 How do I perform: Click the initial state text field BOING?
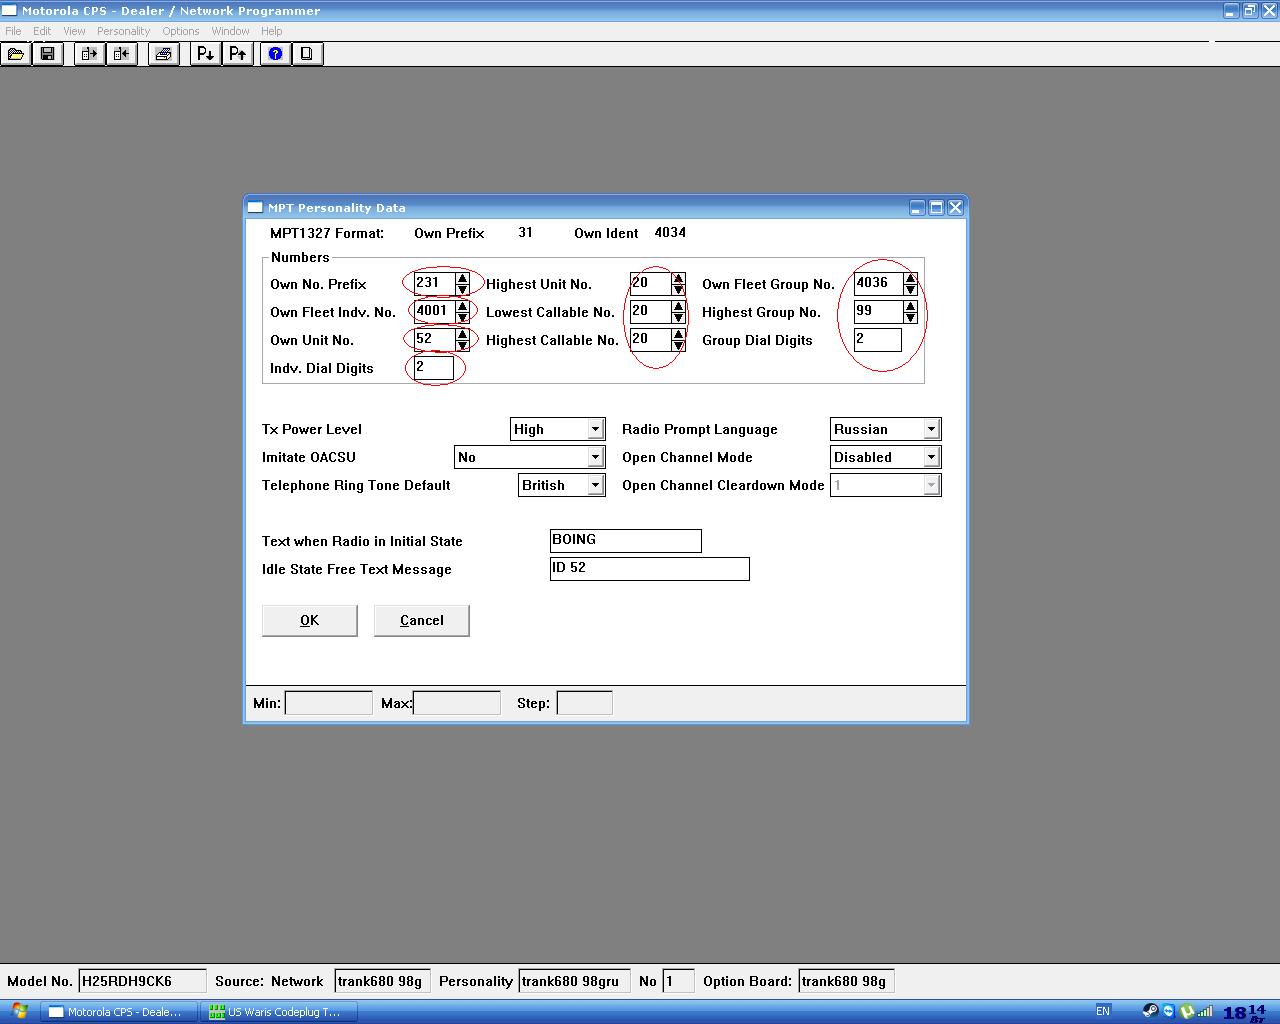[626, 541]
